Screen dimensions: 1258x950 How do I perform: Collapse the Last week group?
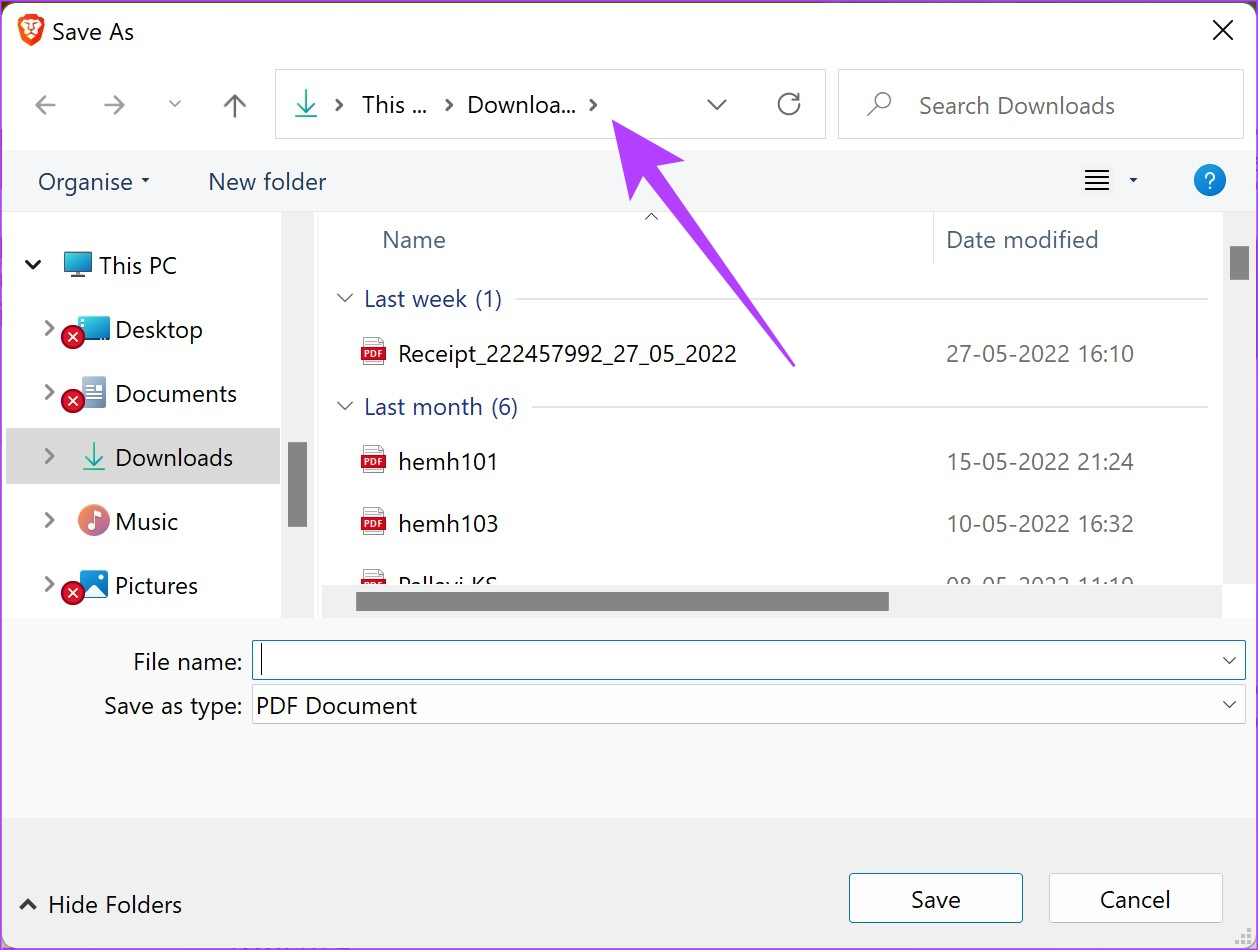(344, 298)
